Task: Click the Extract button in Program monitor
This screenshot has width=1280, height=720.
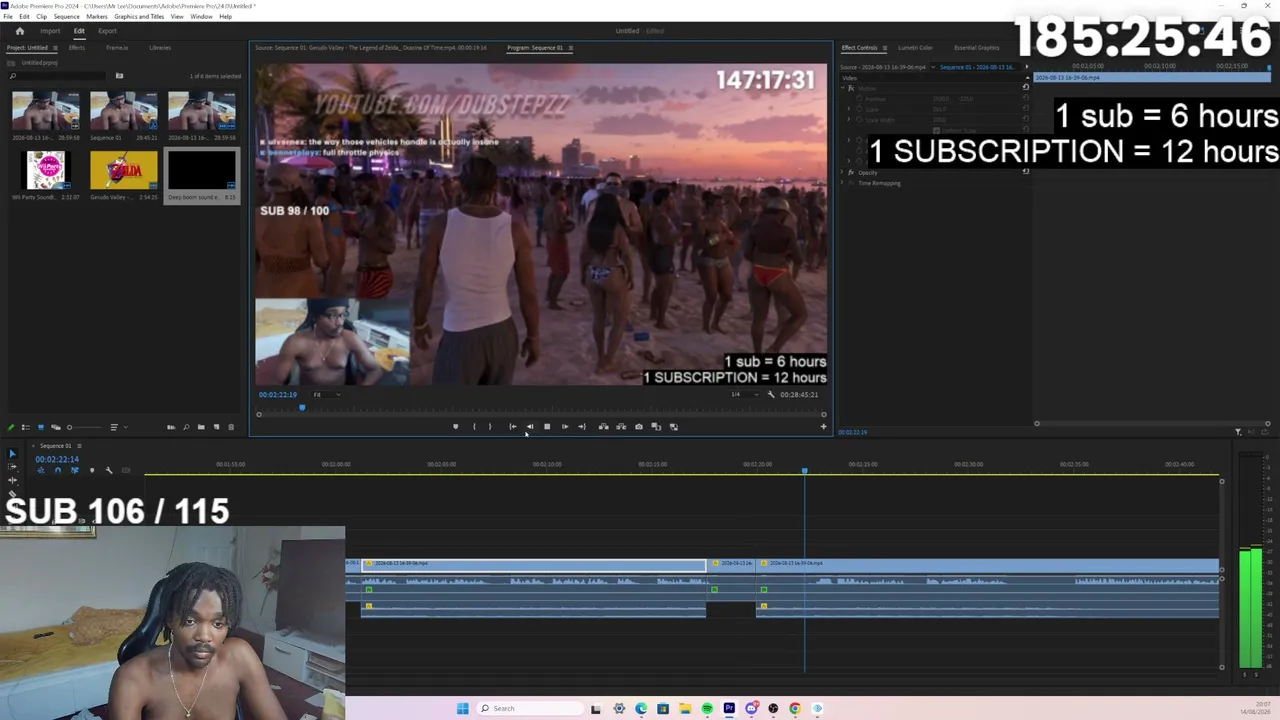Action: pyautogui.click(x=621, y=427)
